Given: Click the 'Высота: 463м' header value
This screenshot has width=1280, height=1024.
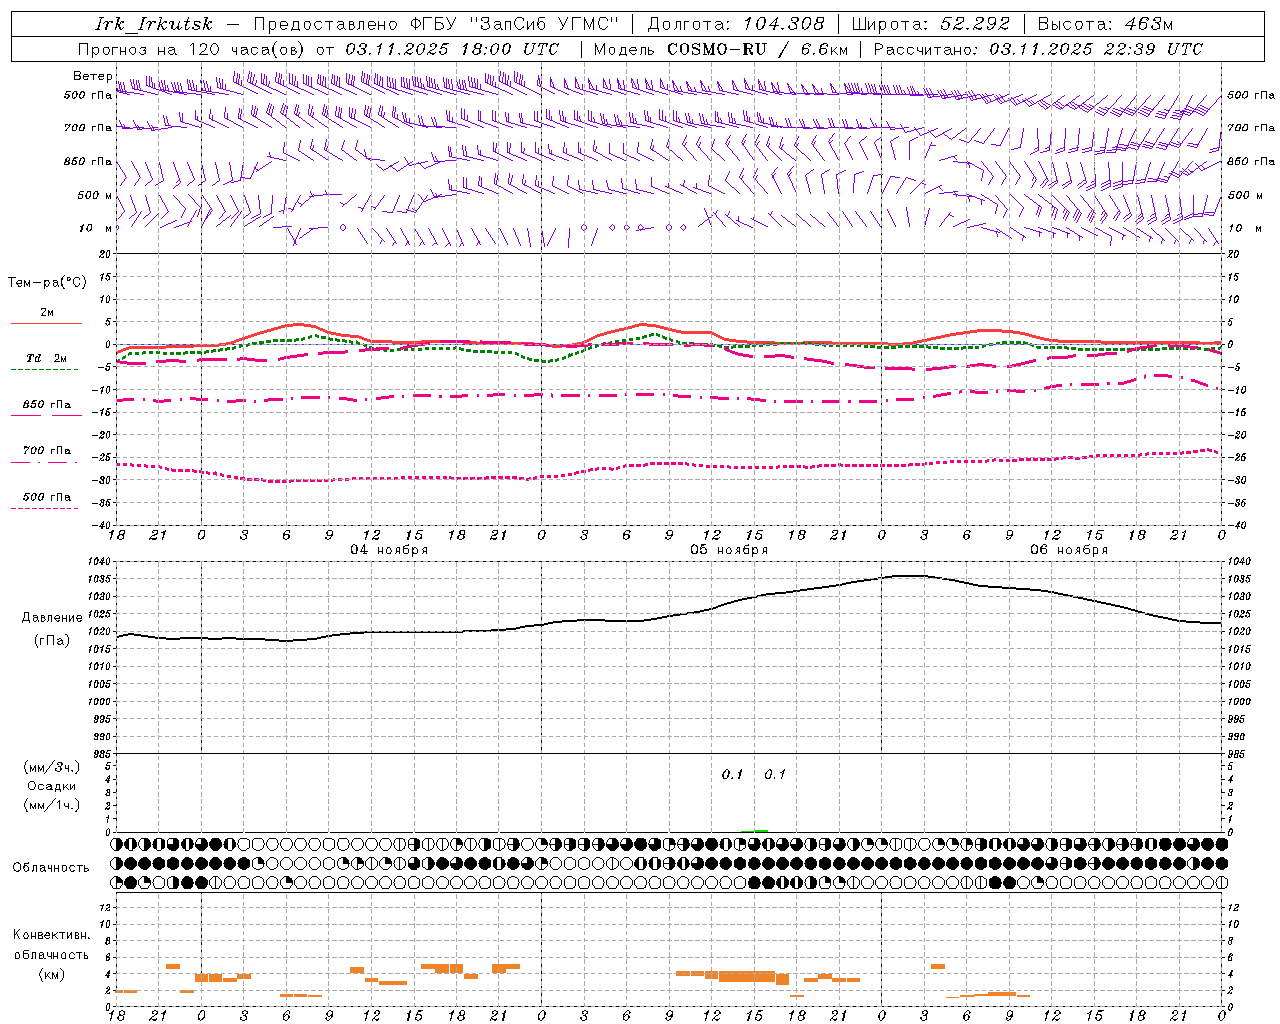Looking at the screenshot, I should click(1105, 24).
